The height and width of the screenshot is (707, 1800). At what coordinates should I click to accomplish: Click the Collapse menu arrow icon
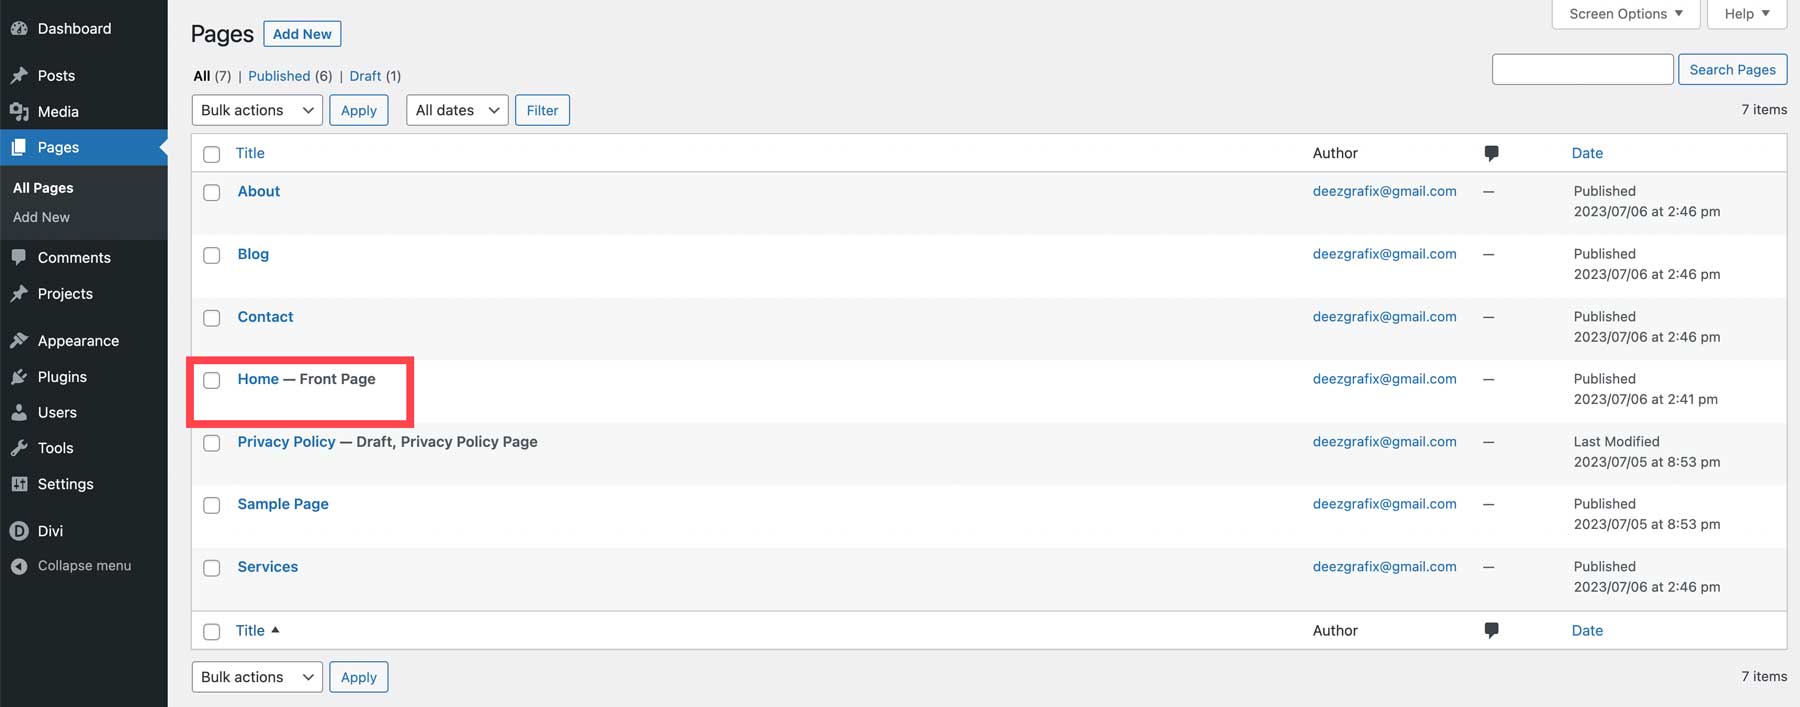[x=19, y=566]
